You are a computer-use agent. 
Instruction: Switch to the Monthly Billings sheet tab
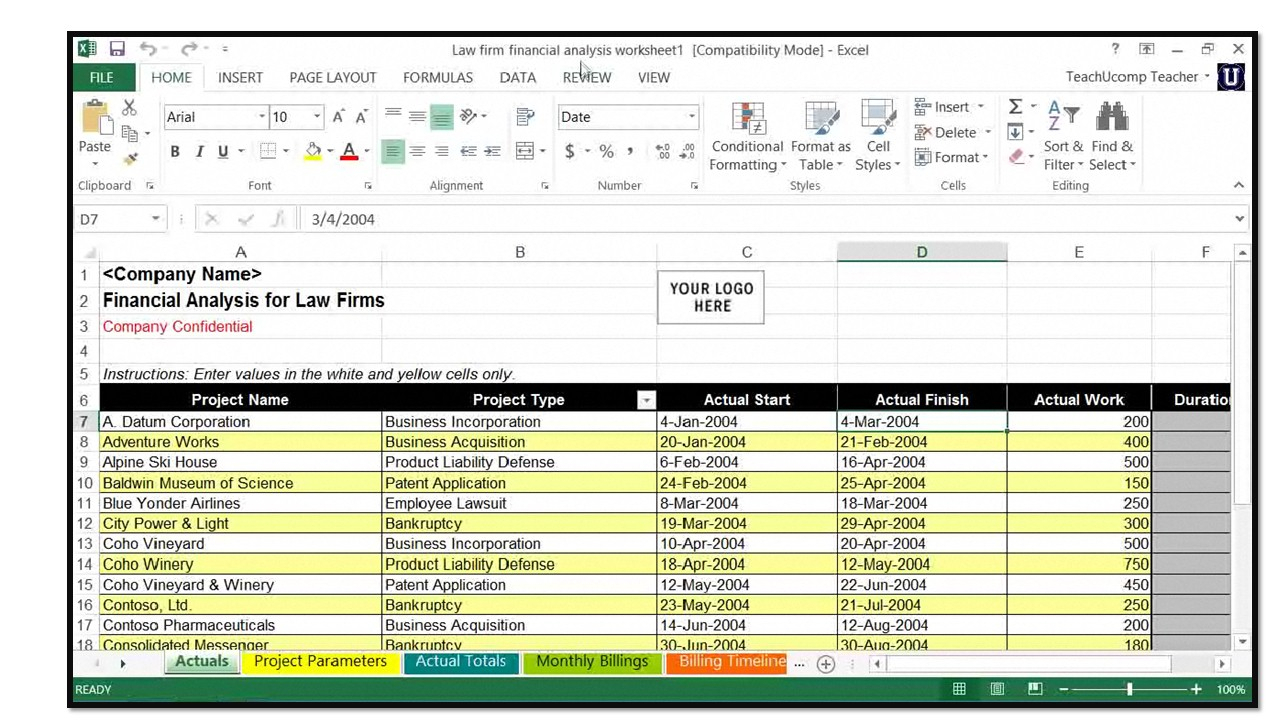click(x=592, y=662)
